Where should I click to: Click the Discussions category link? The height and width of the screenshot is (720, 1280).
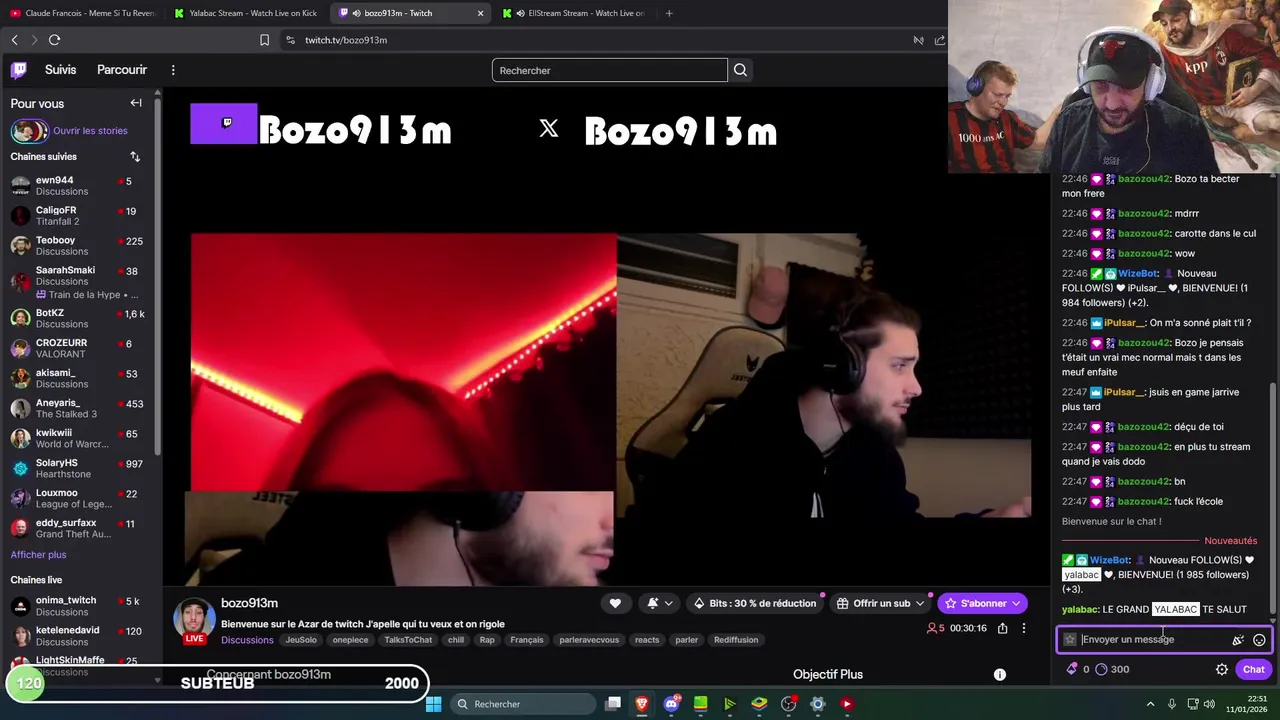point(247,640)
